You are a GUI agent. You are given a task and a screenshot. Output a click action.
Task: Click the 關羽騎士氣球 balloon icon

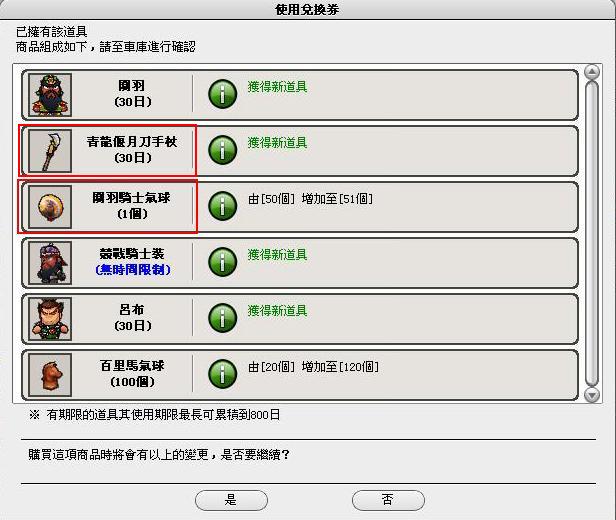click(x=50, y=207)
